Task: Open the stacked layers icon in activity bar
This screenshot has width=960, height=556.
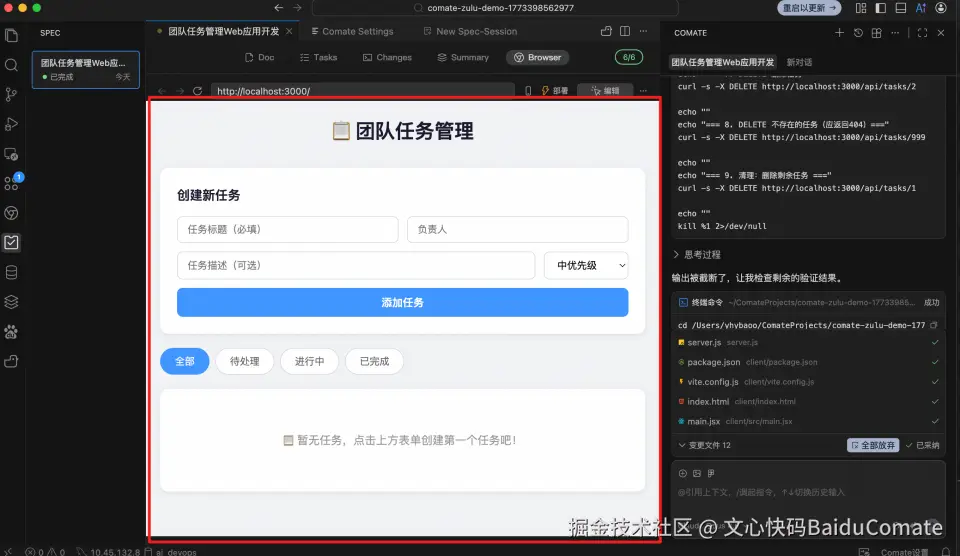Action: tap(11, 302)
